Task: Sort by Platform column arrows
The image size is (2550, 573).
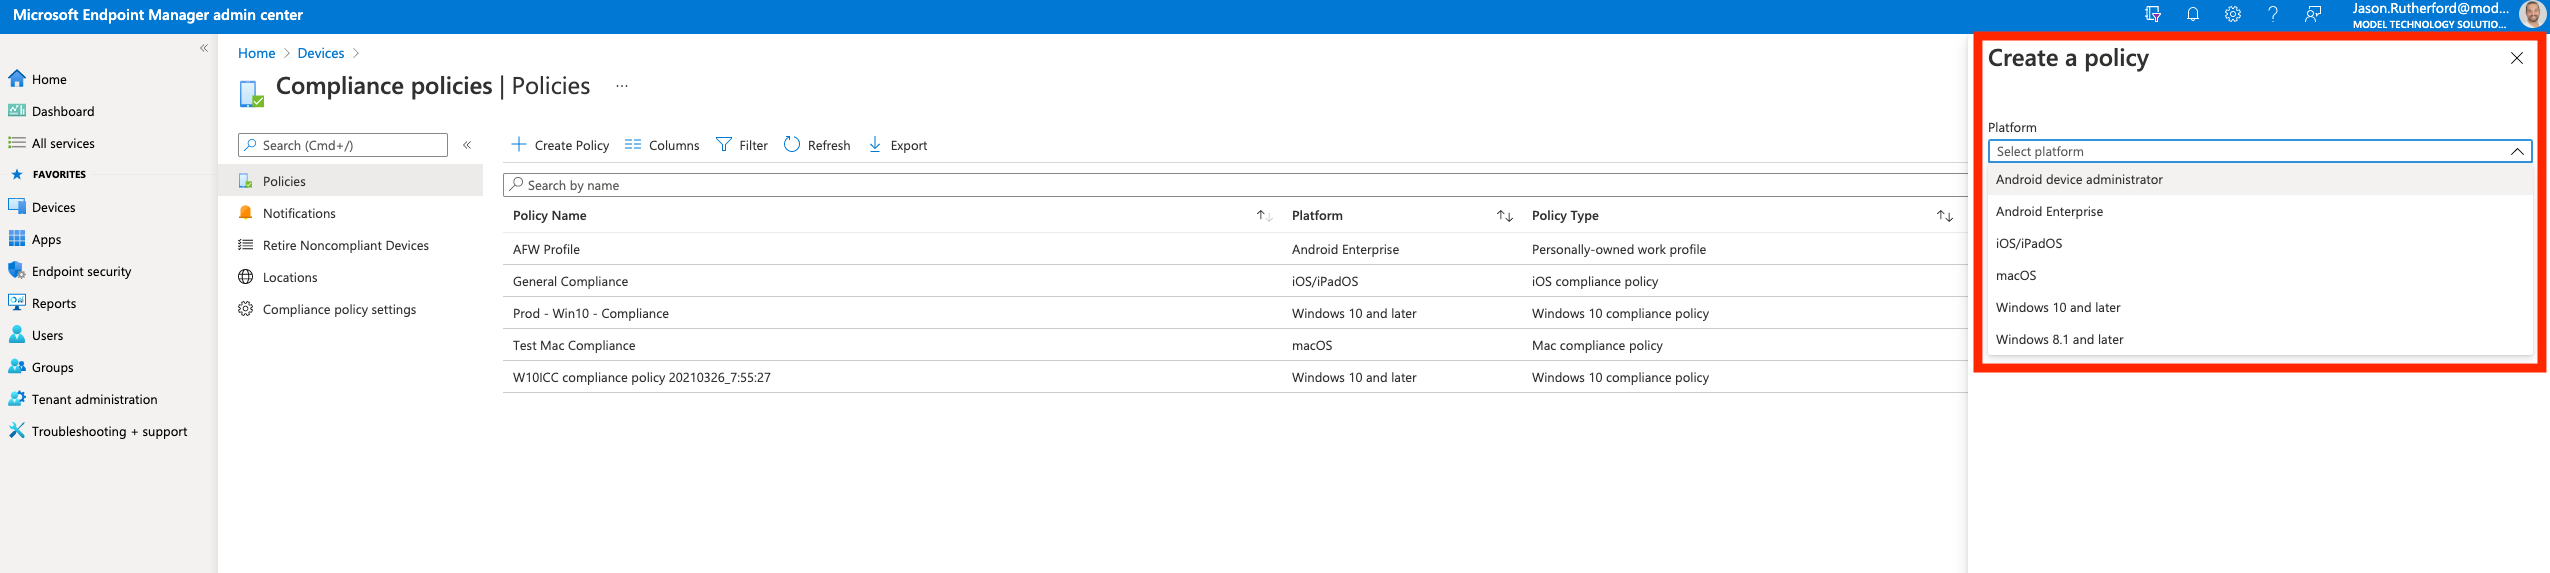Action: (x=1504, y=216)
